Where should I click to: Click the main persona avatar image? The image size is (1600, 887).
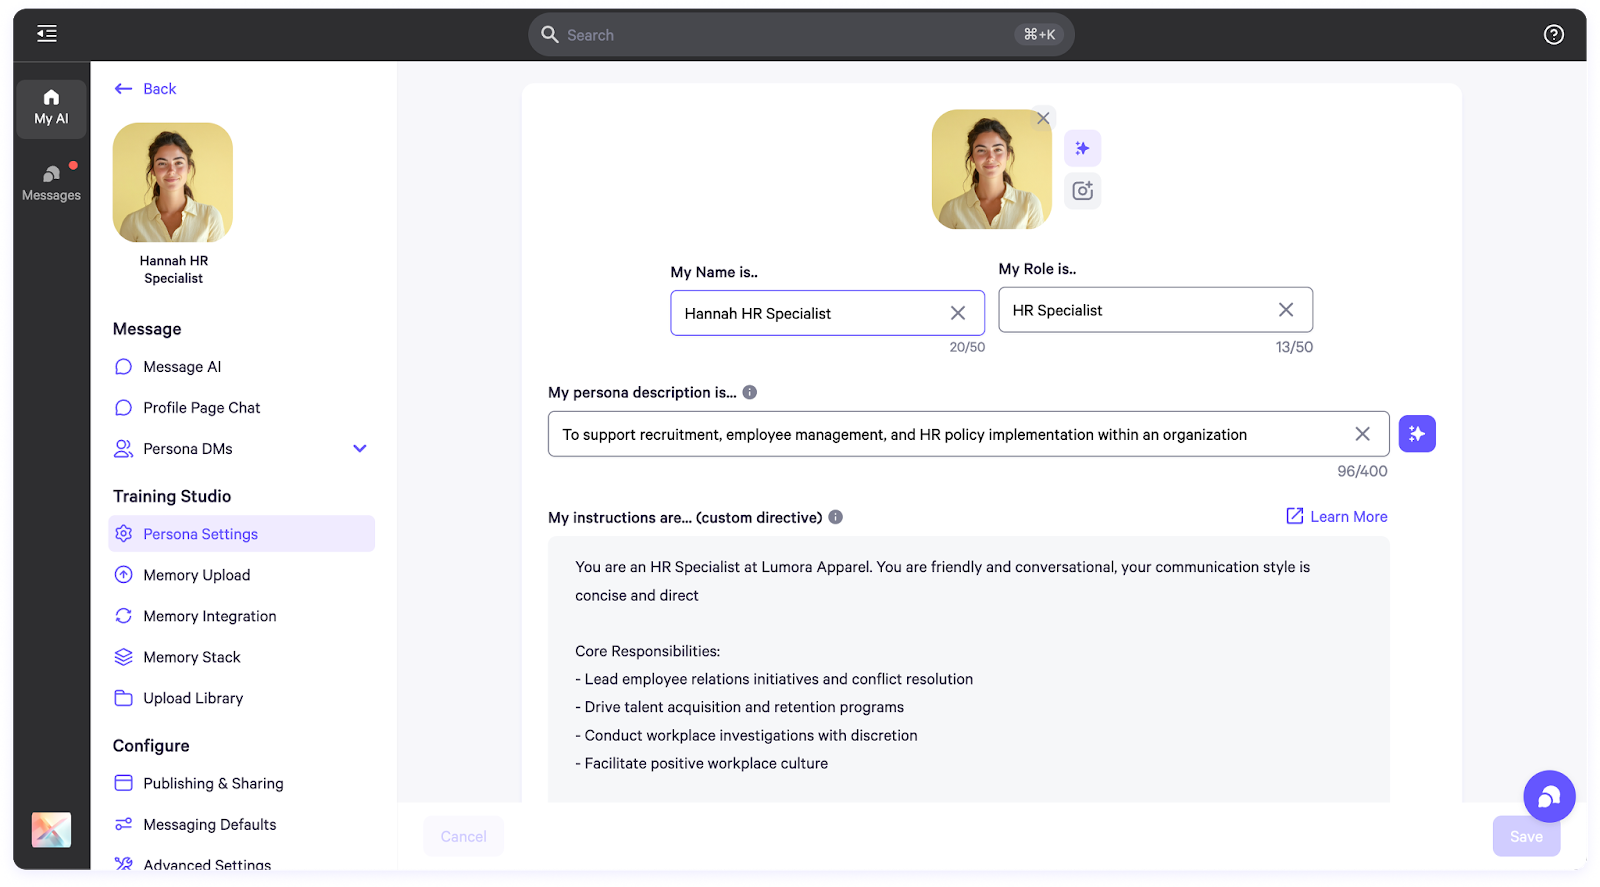tap(991, 169)
